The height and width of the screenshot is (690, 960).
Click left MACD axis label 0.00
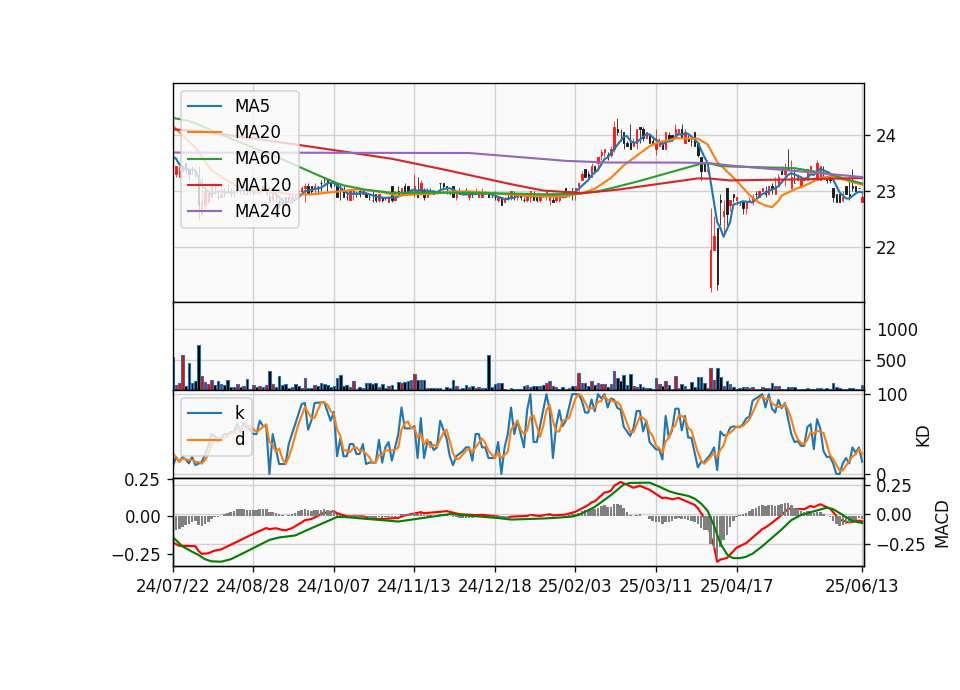pyautogui.click(x=141, y=517)
